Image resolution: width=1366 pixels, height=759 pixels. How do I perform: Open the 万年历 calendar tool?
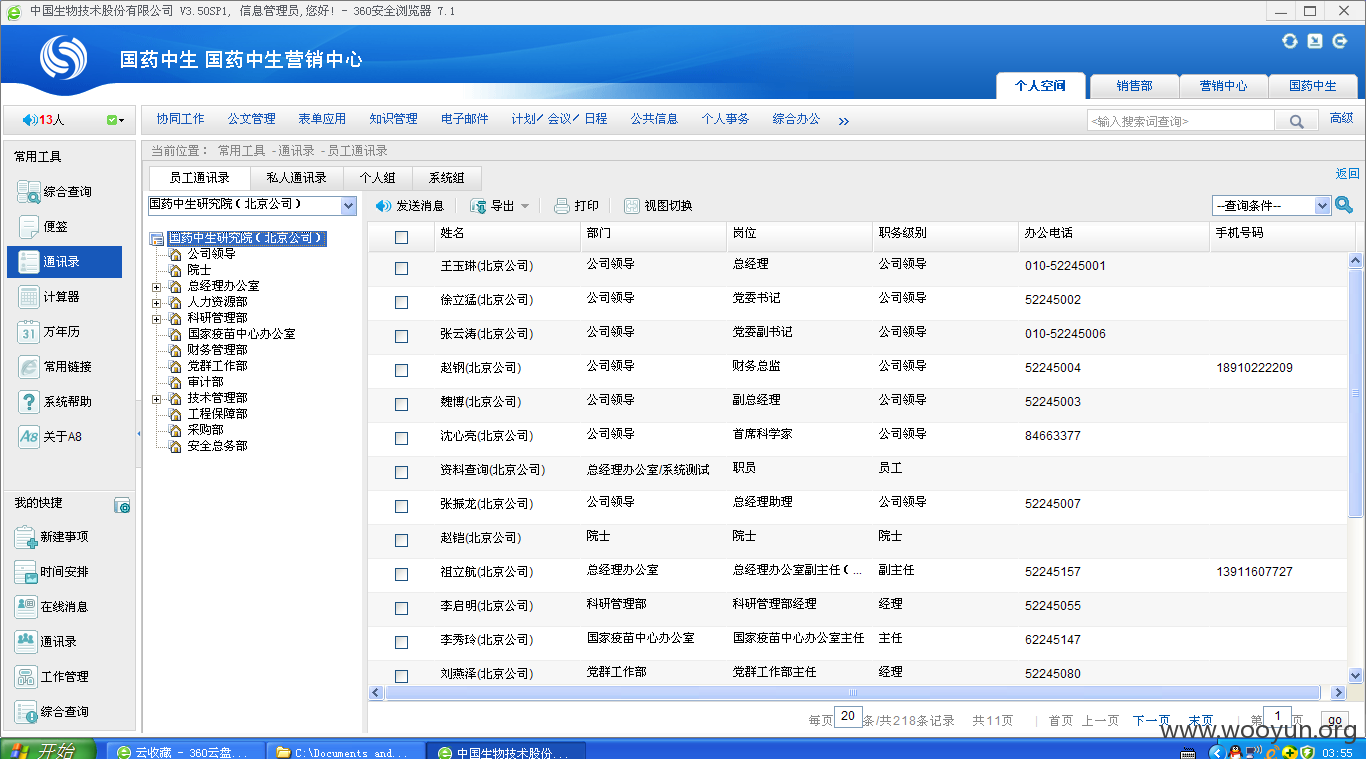tap(48, 332)
